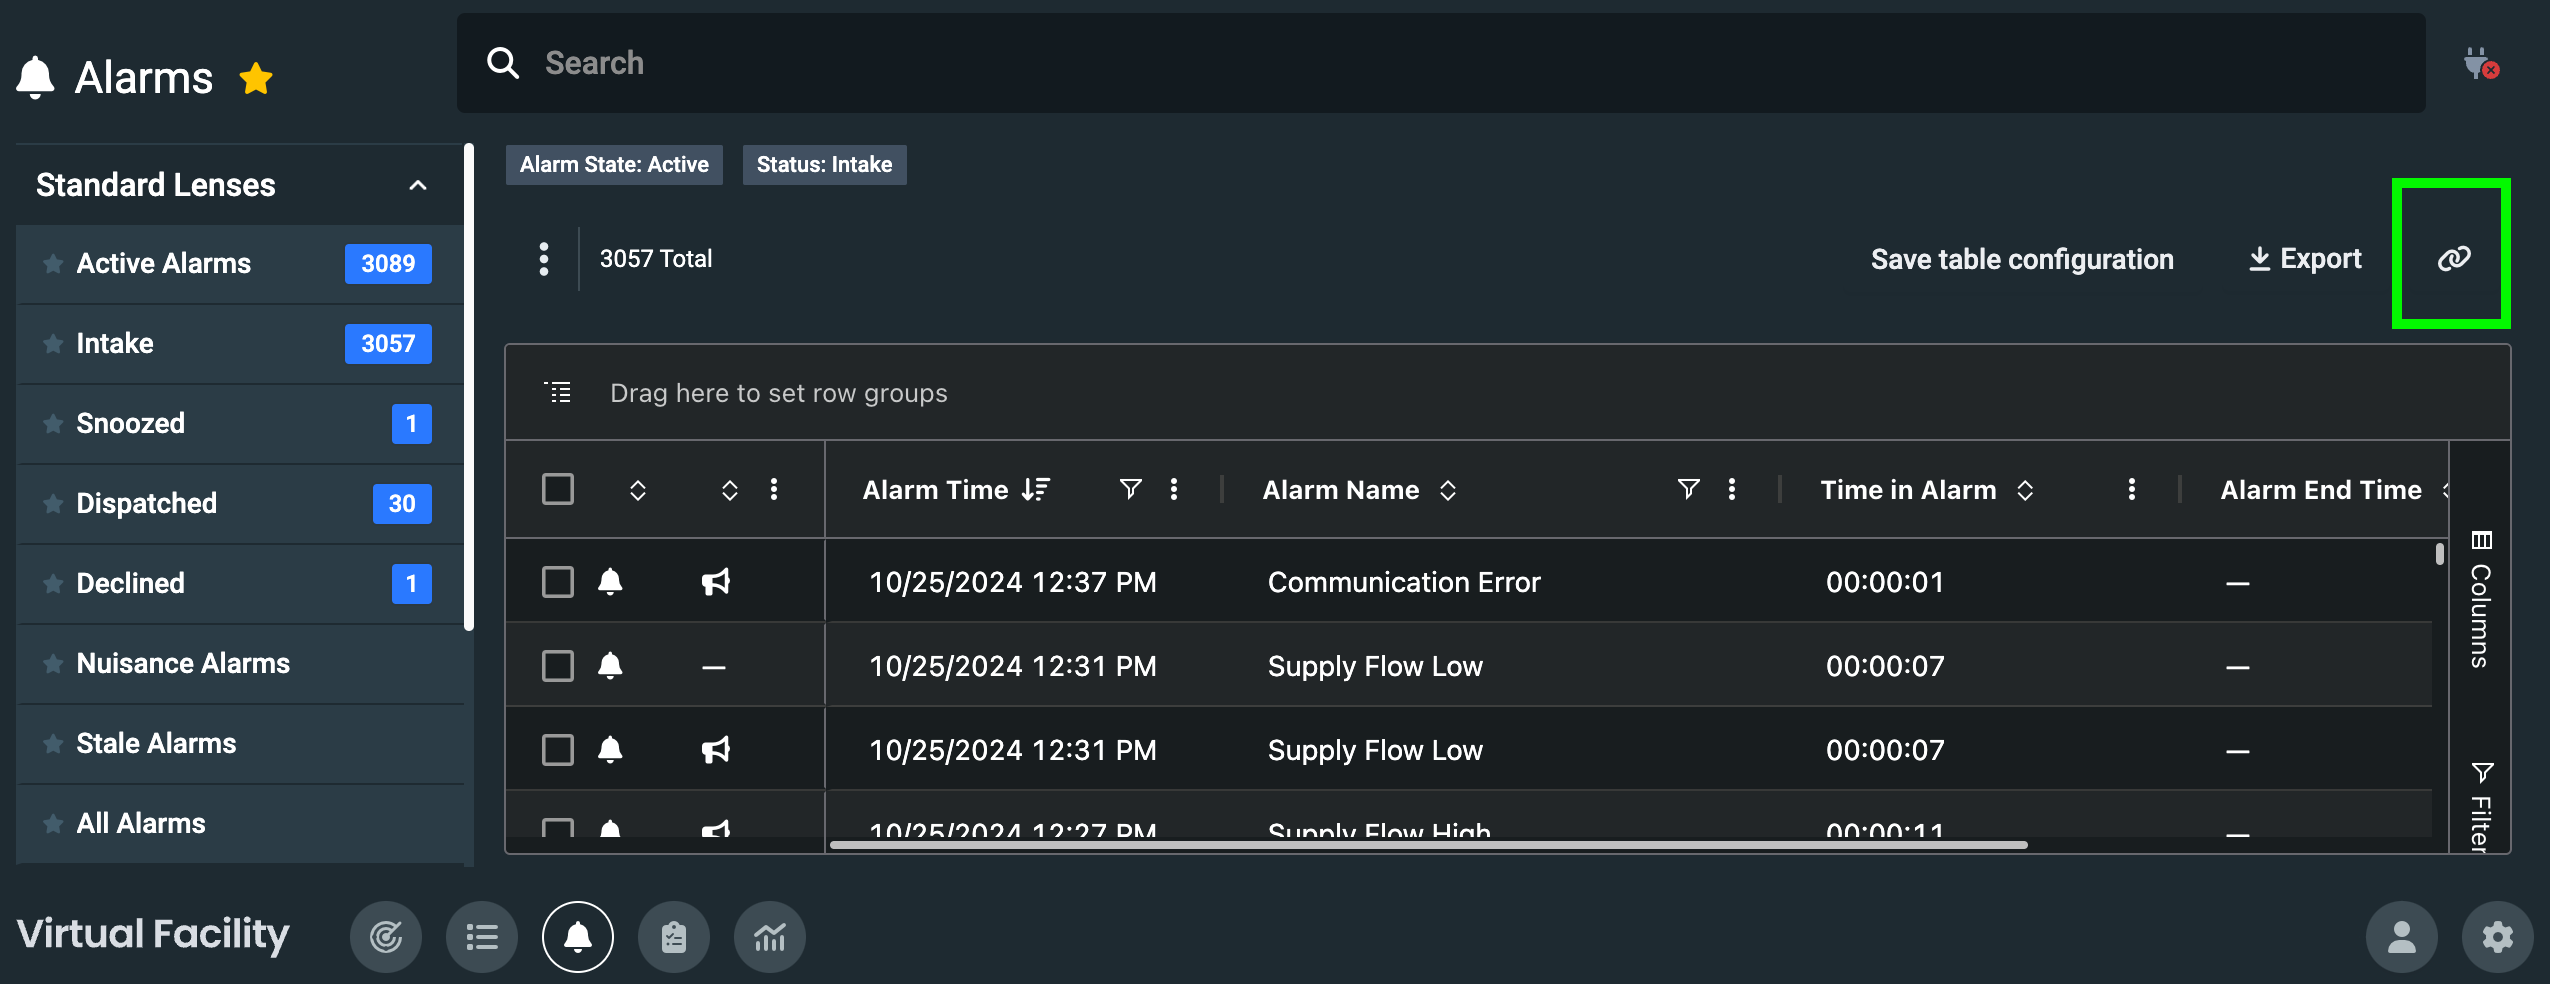The width and height of the screenshot is (2550, 984).
Task: Click the yellow favorite star beside Alarms
Action: pyautogui.click(x=256, y=79)
